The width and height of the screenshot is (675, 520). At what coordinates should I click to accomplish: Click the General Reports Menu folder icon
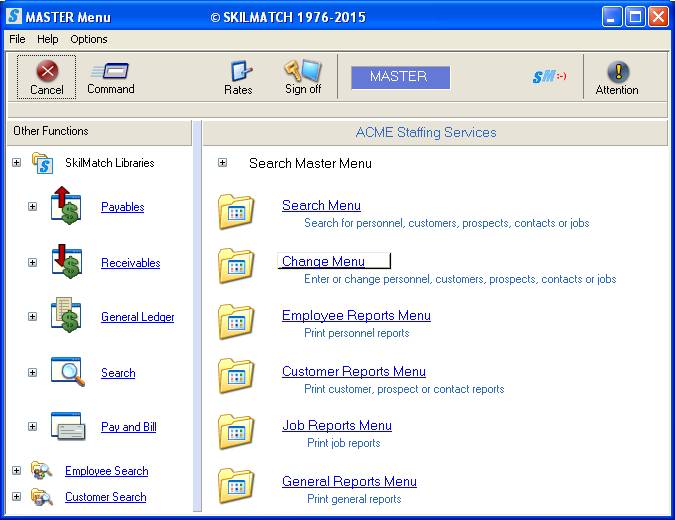236,485
